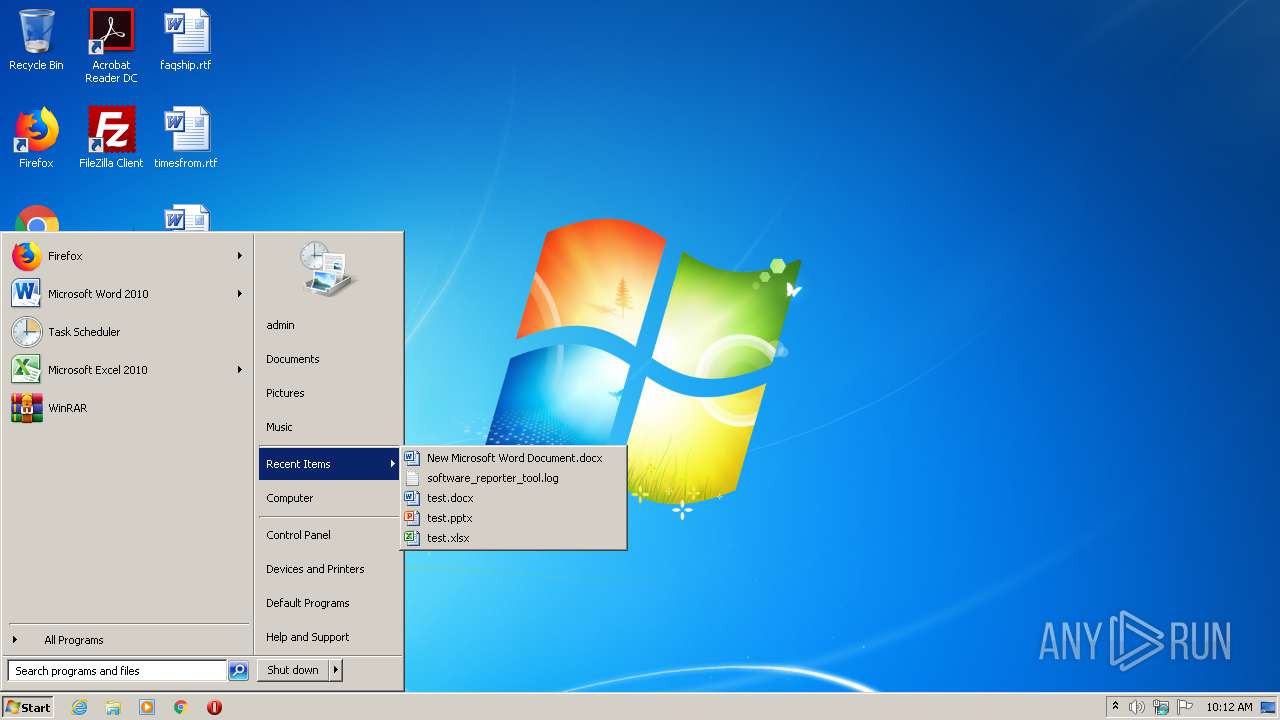This screenshot has width=1280, height=720.
Task: Select the FileZilla Client desktop shortcut
Action: (x=111, y=138)
